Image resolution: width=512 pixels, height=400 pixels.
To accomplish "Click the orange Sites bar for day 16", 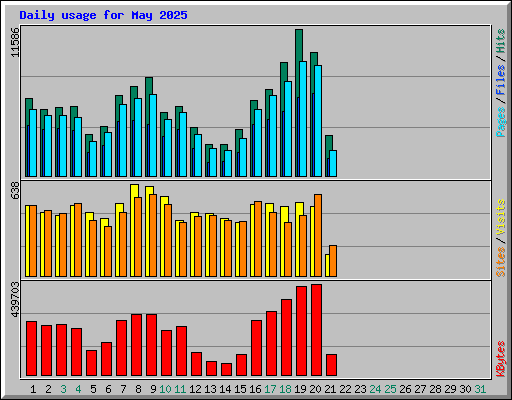I will coord(258,239).
